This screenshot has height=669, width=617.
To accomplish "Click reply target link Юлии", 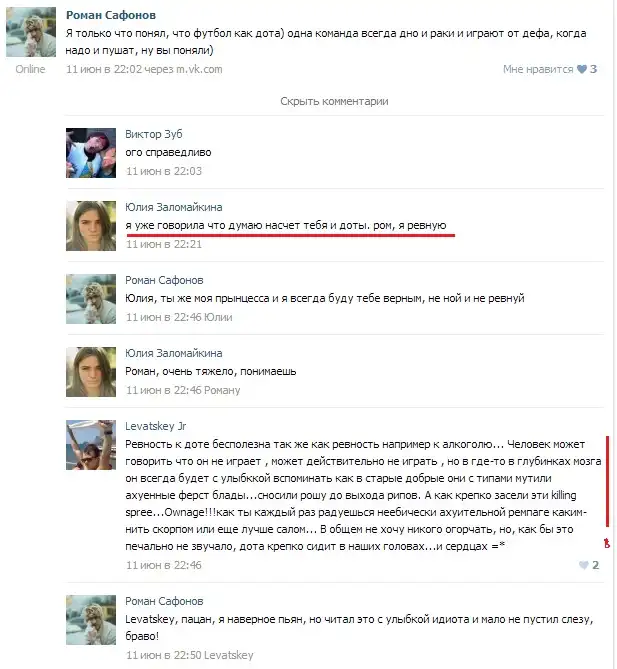I will [218, 317].
